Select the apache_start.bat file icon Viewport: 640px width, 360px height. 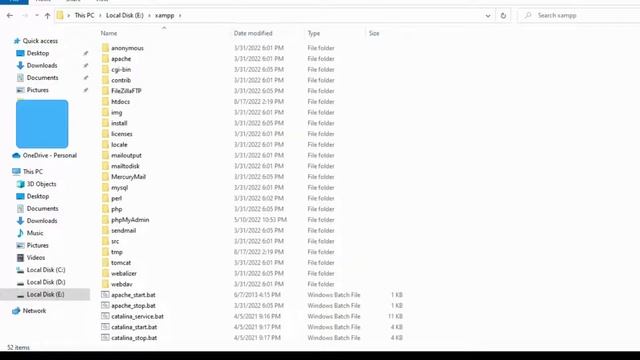point(105,294)
